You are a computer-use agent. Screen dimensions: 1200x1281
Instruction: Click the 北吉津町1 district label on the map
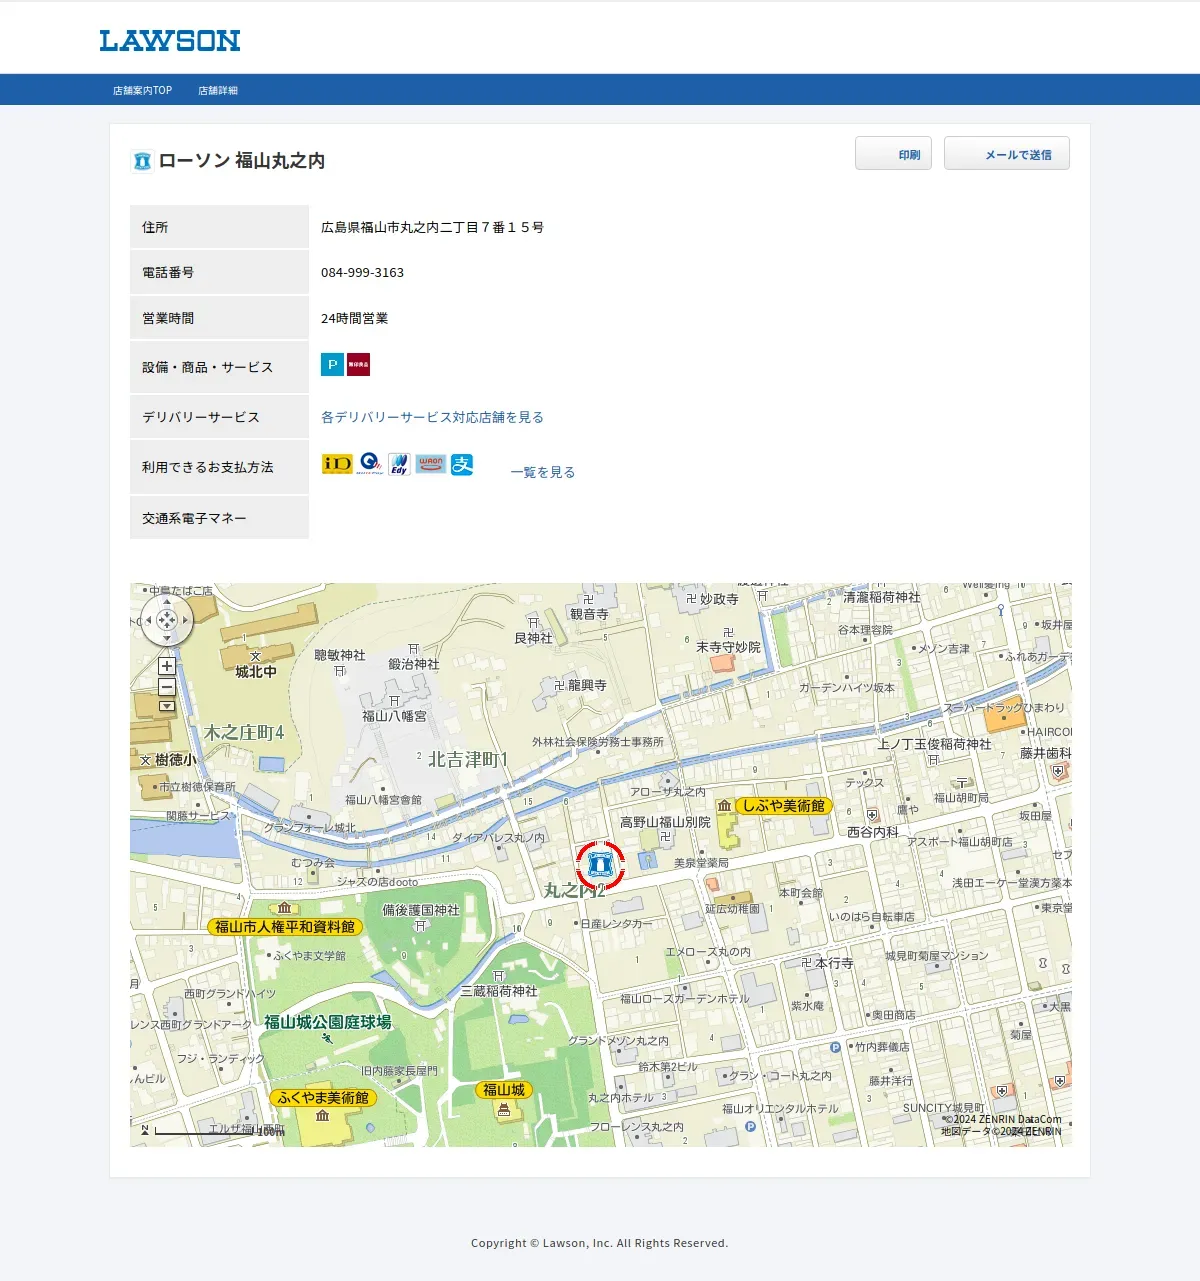click(x=468, y=760)
